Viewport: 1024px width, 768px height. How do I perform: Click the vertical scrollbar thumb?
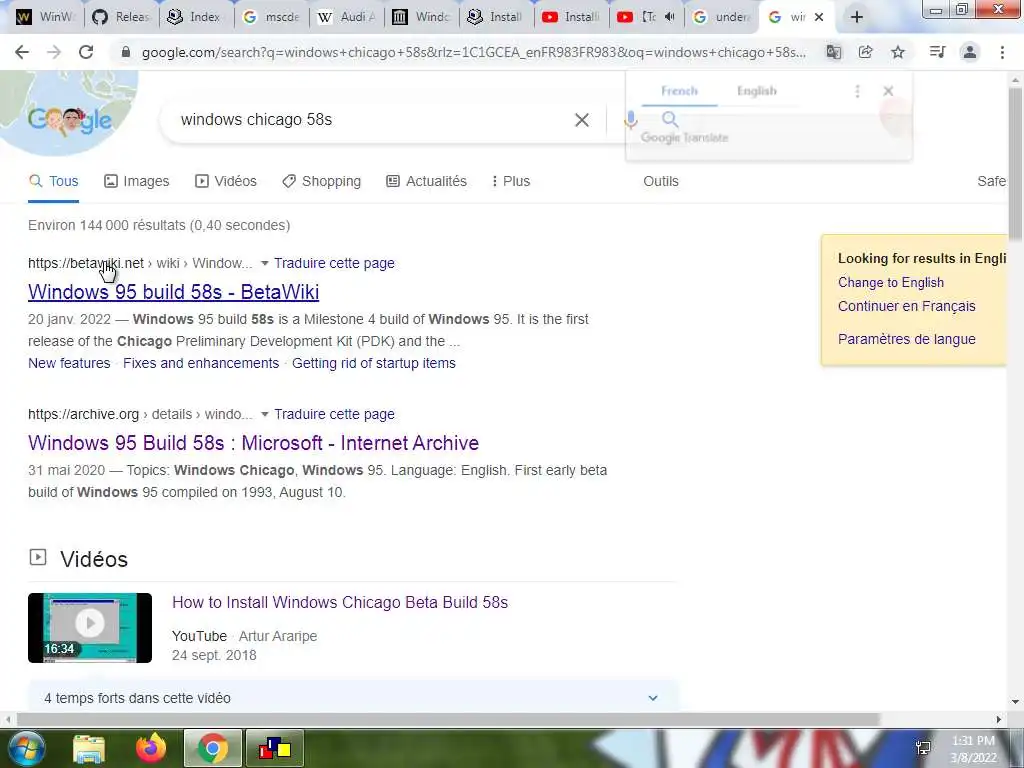[1015, 163]
